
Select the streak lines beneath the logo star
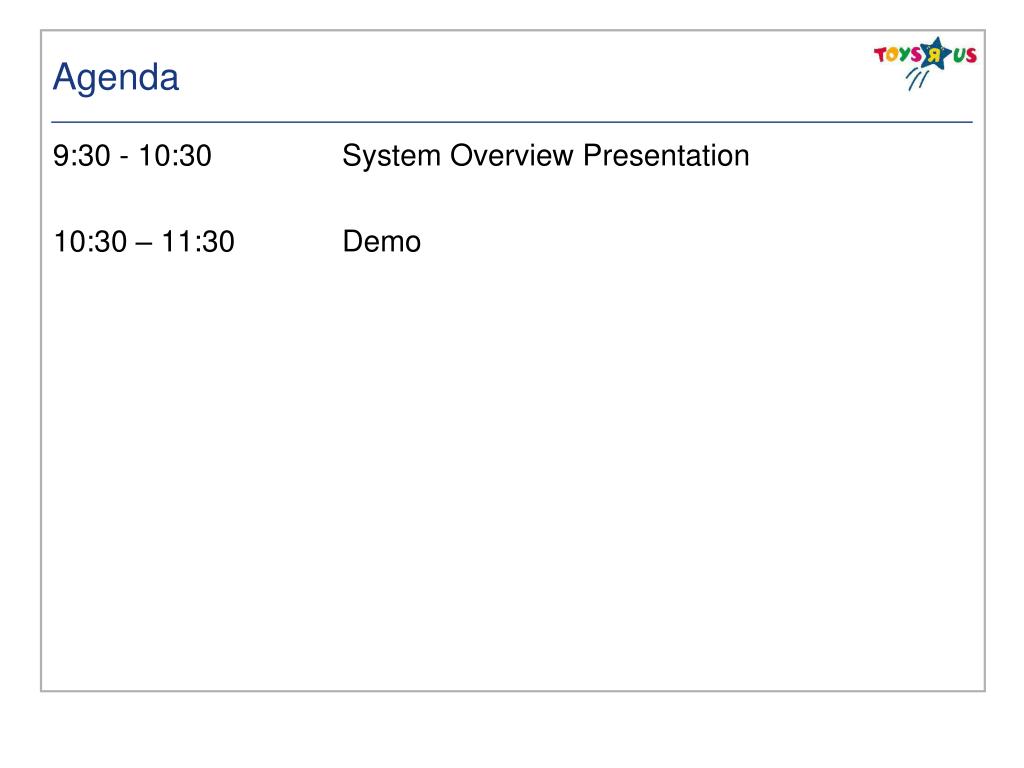917,80
